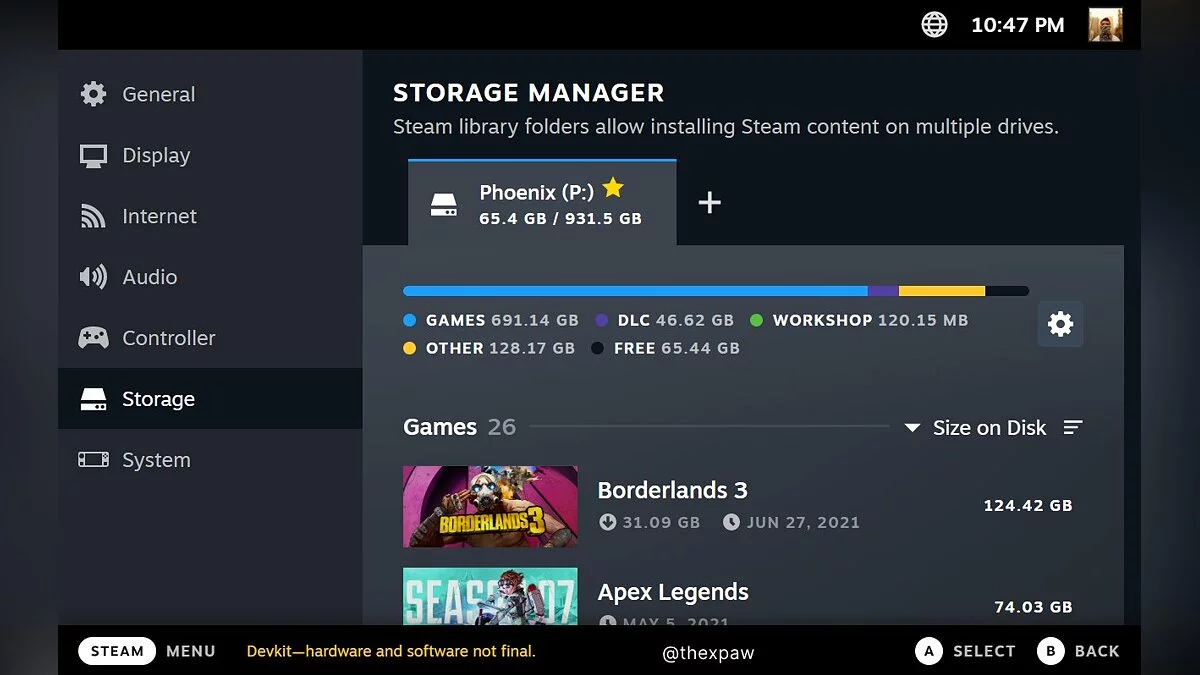Click the purple DLC segment of usage bar
1200x675 pixels.
tap(883, 291)
